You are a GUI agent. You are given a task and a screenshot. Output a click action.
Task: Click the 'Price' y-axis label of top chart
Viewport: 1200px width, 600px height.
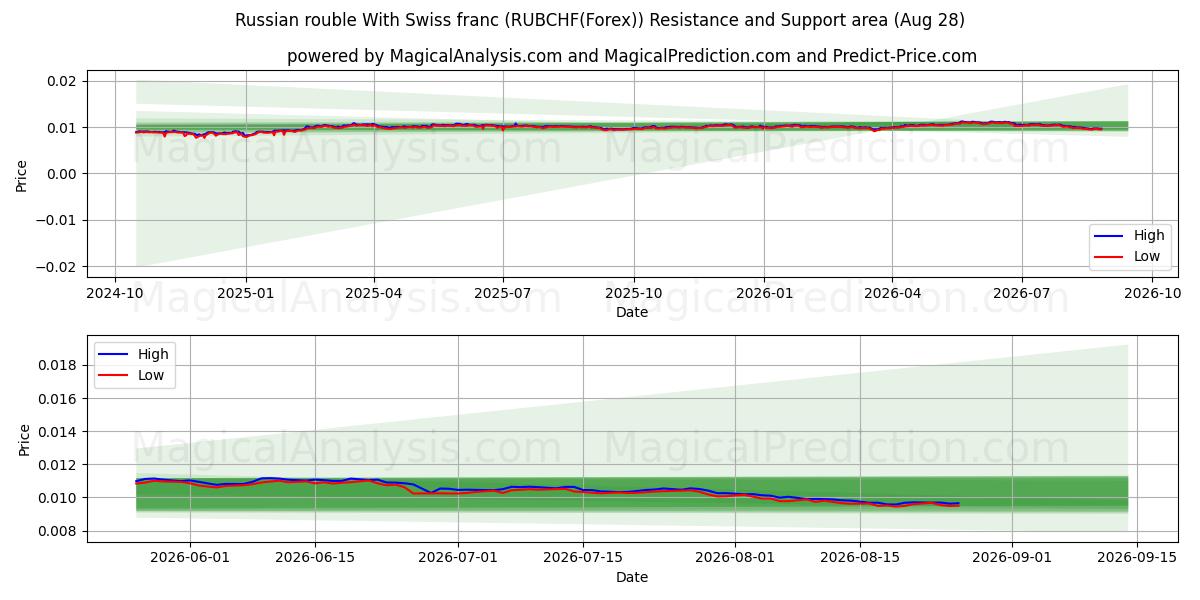coord(22,174)
